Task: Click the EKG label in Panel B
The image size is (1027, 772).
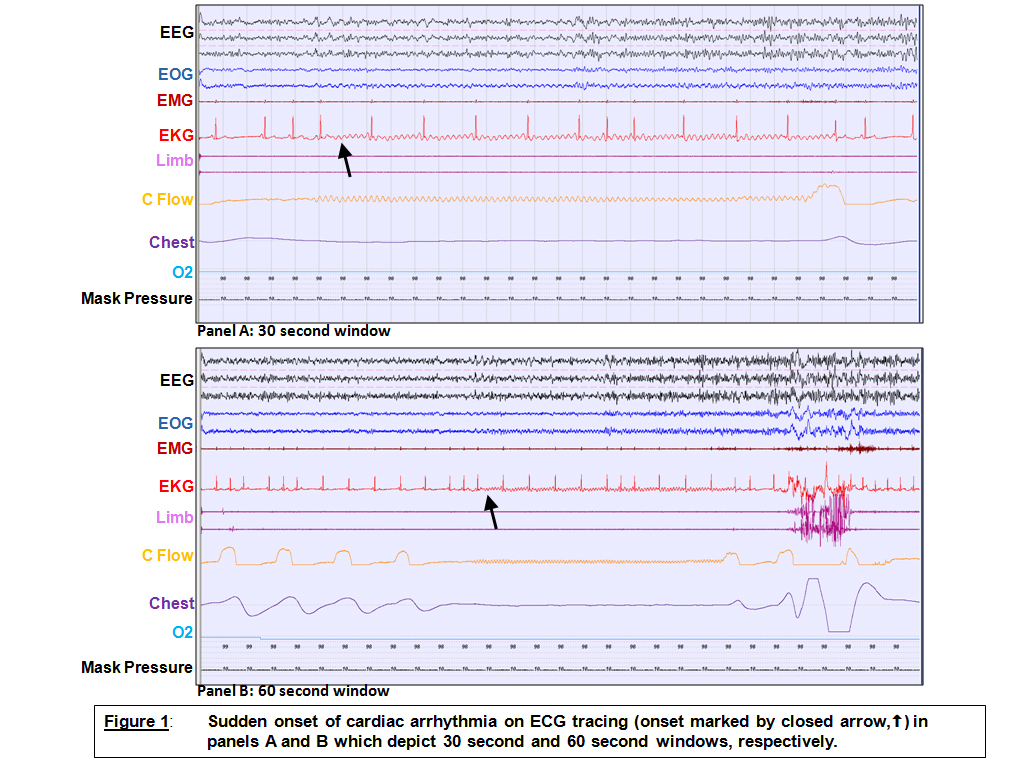Action: (x=175, y=487)
